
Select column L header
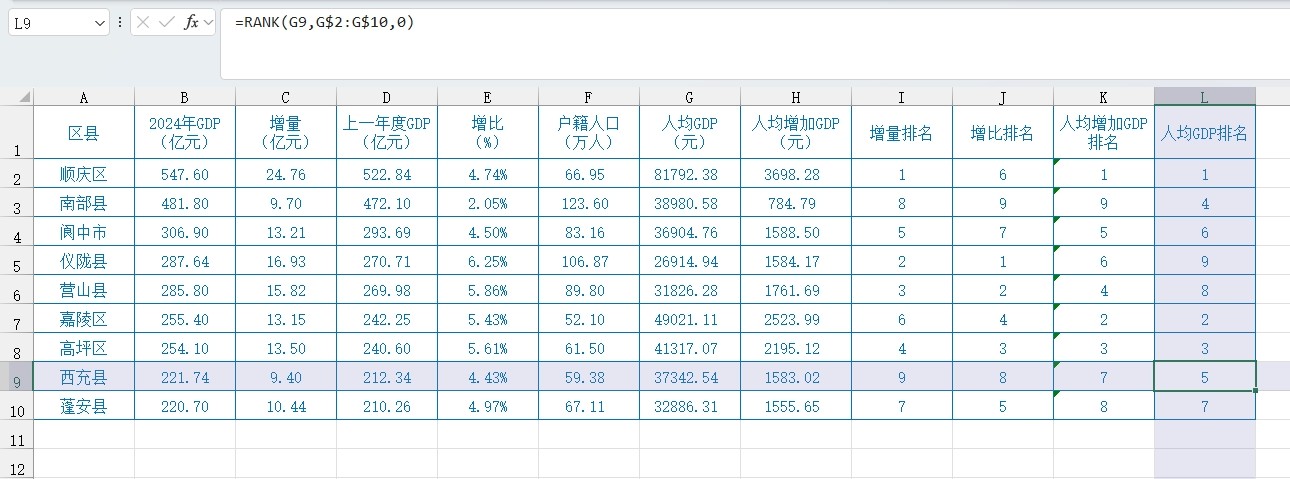click(1204, 97)
